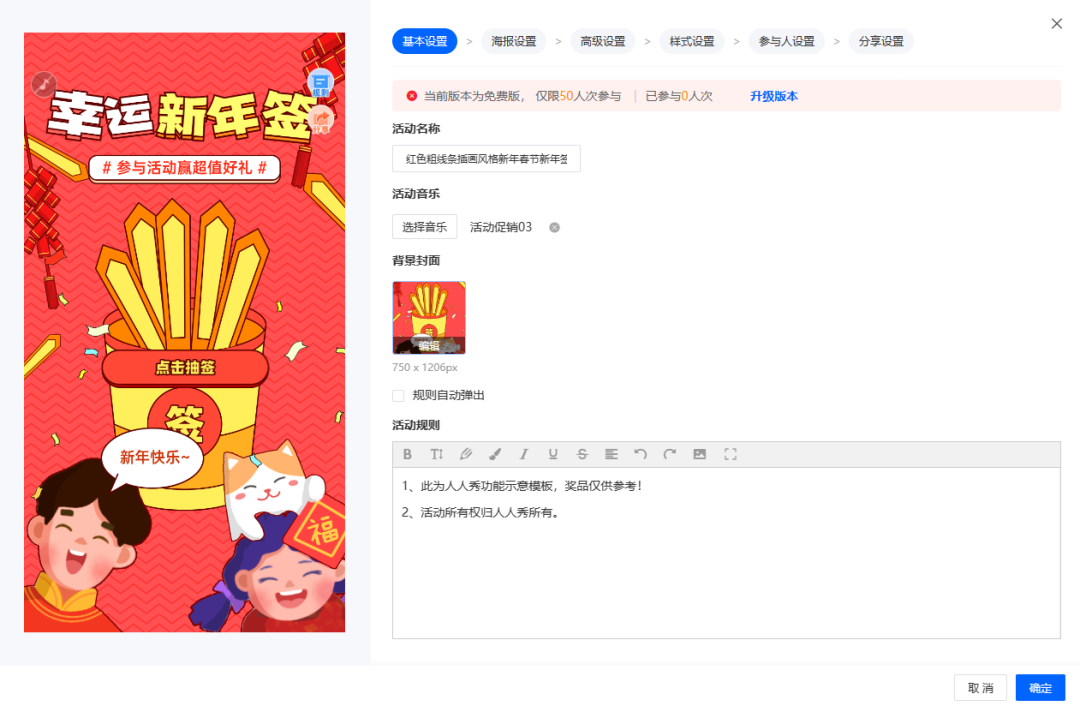Viewport: 1080px width, 712px height.
Task: Toggle bold formatting in rules editor
Action: pos(407,454)
